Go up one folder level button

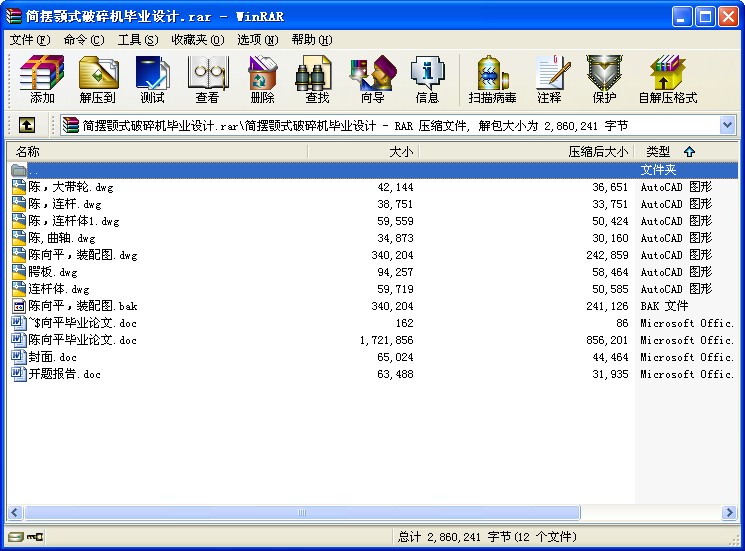(27, 125)
